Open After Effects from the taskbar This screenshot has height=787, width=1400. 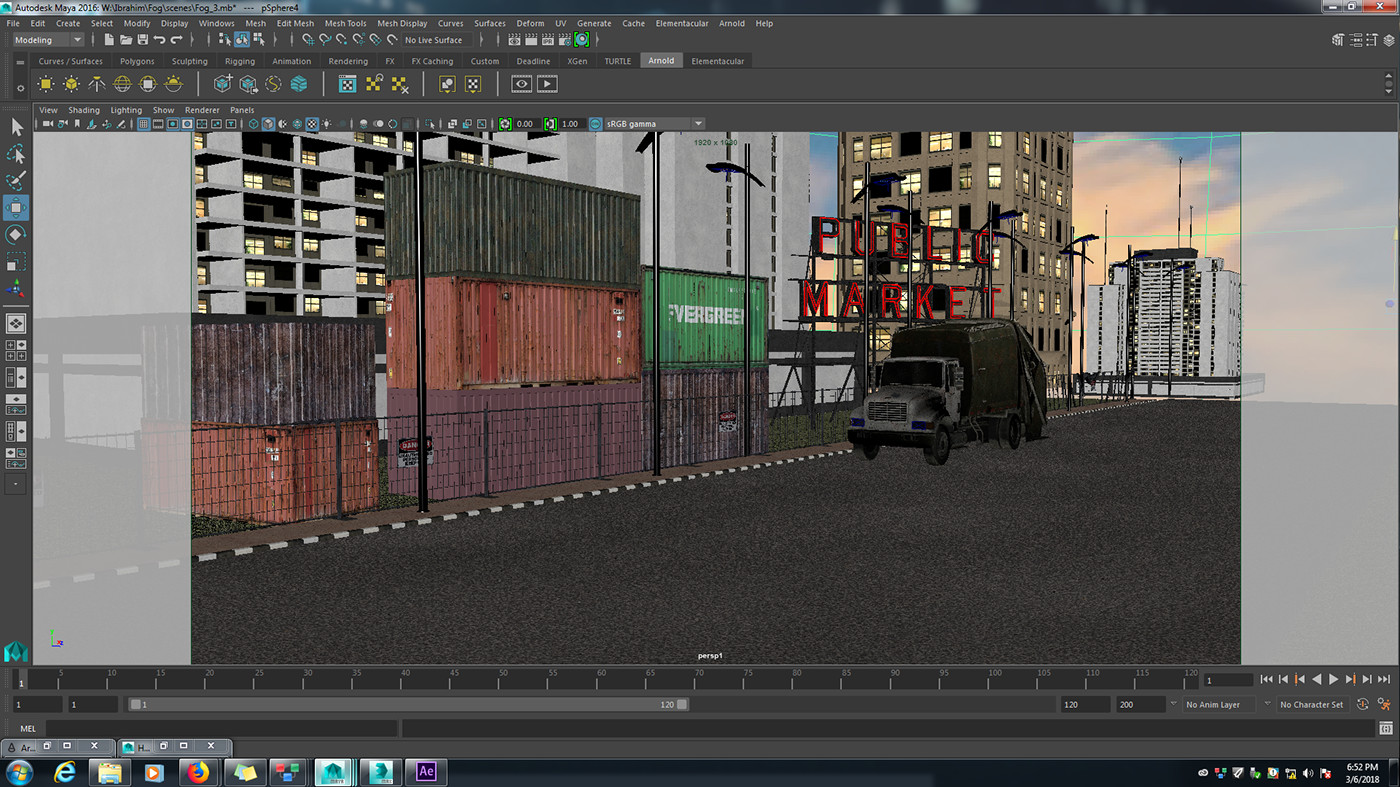[x=426, y=772]
